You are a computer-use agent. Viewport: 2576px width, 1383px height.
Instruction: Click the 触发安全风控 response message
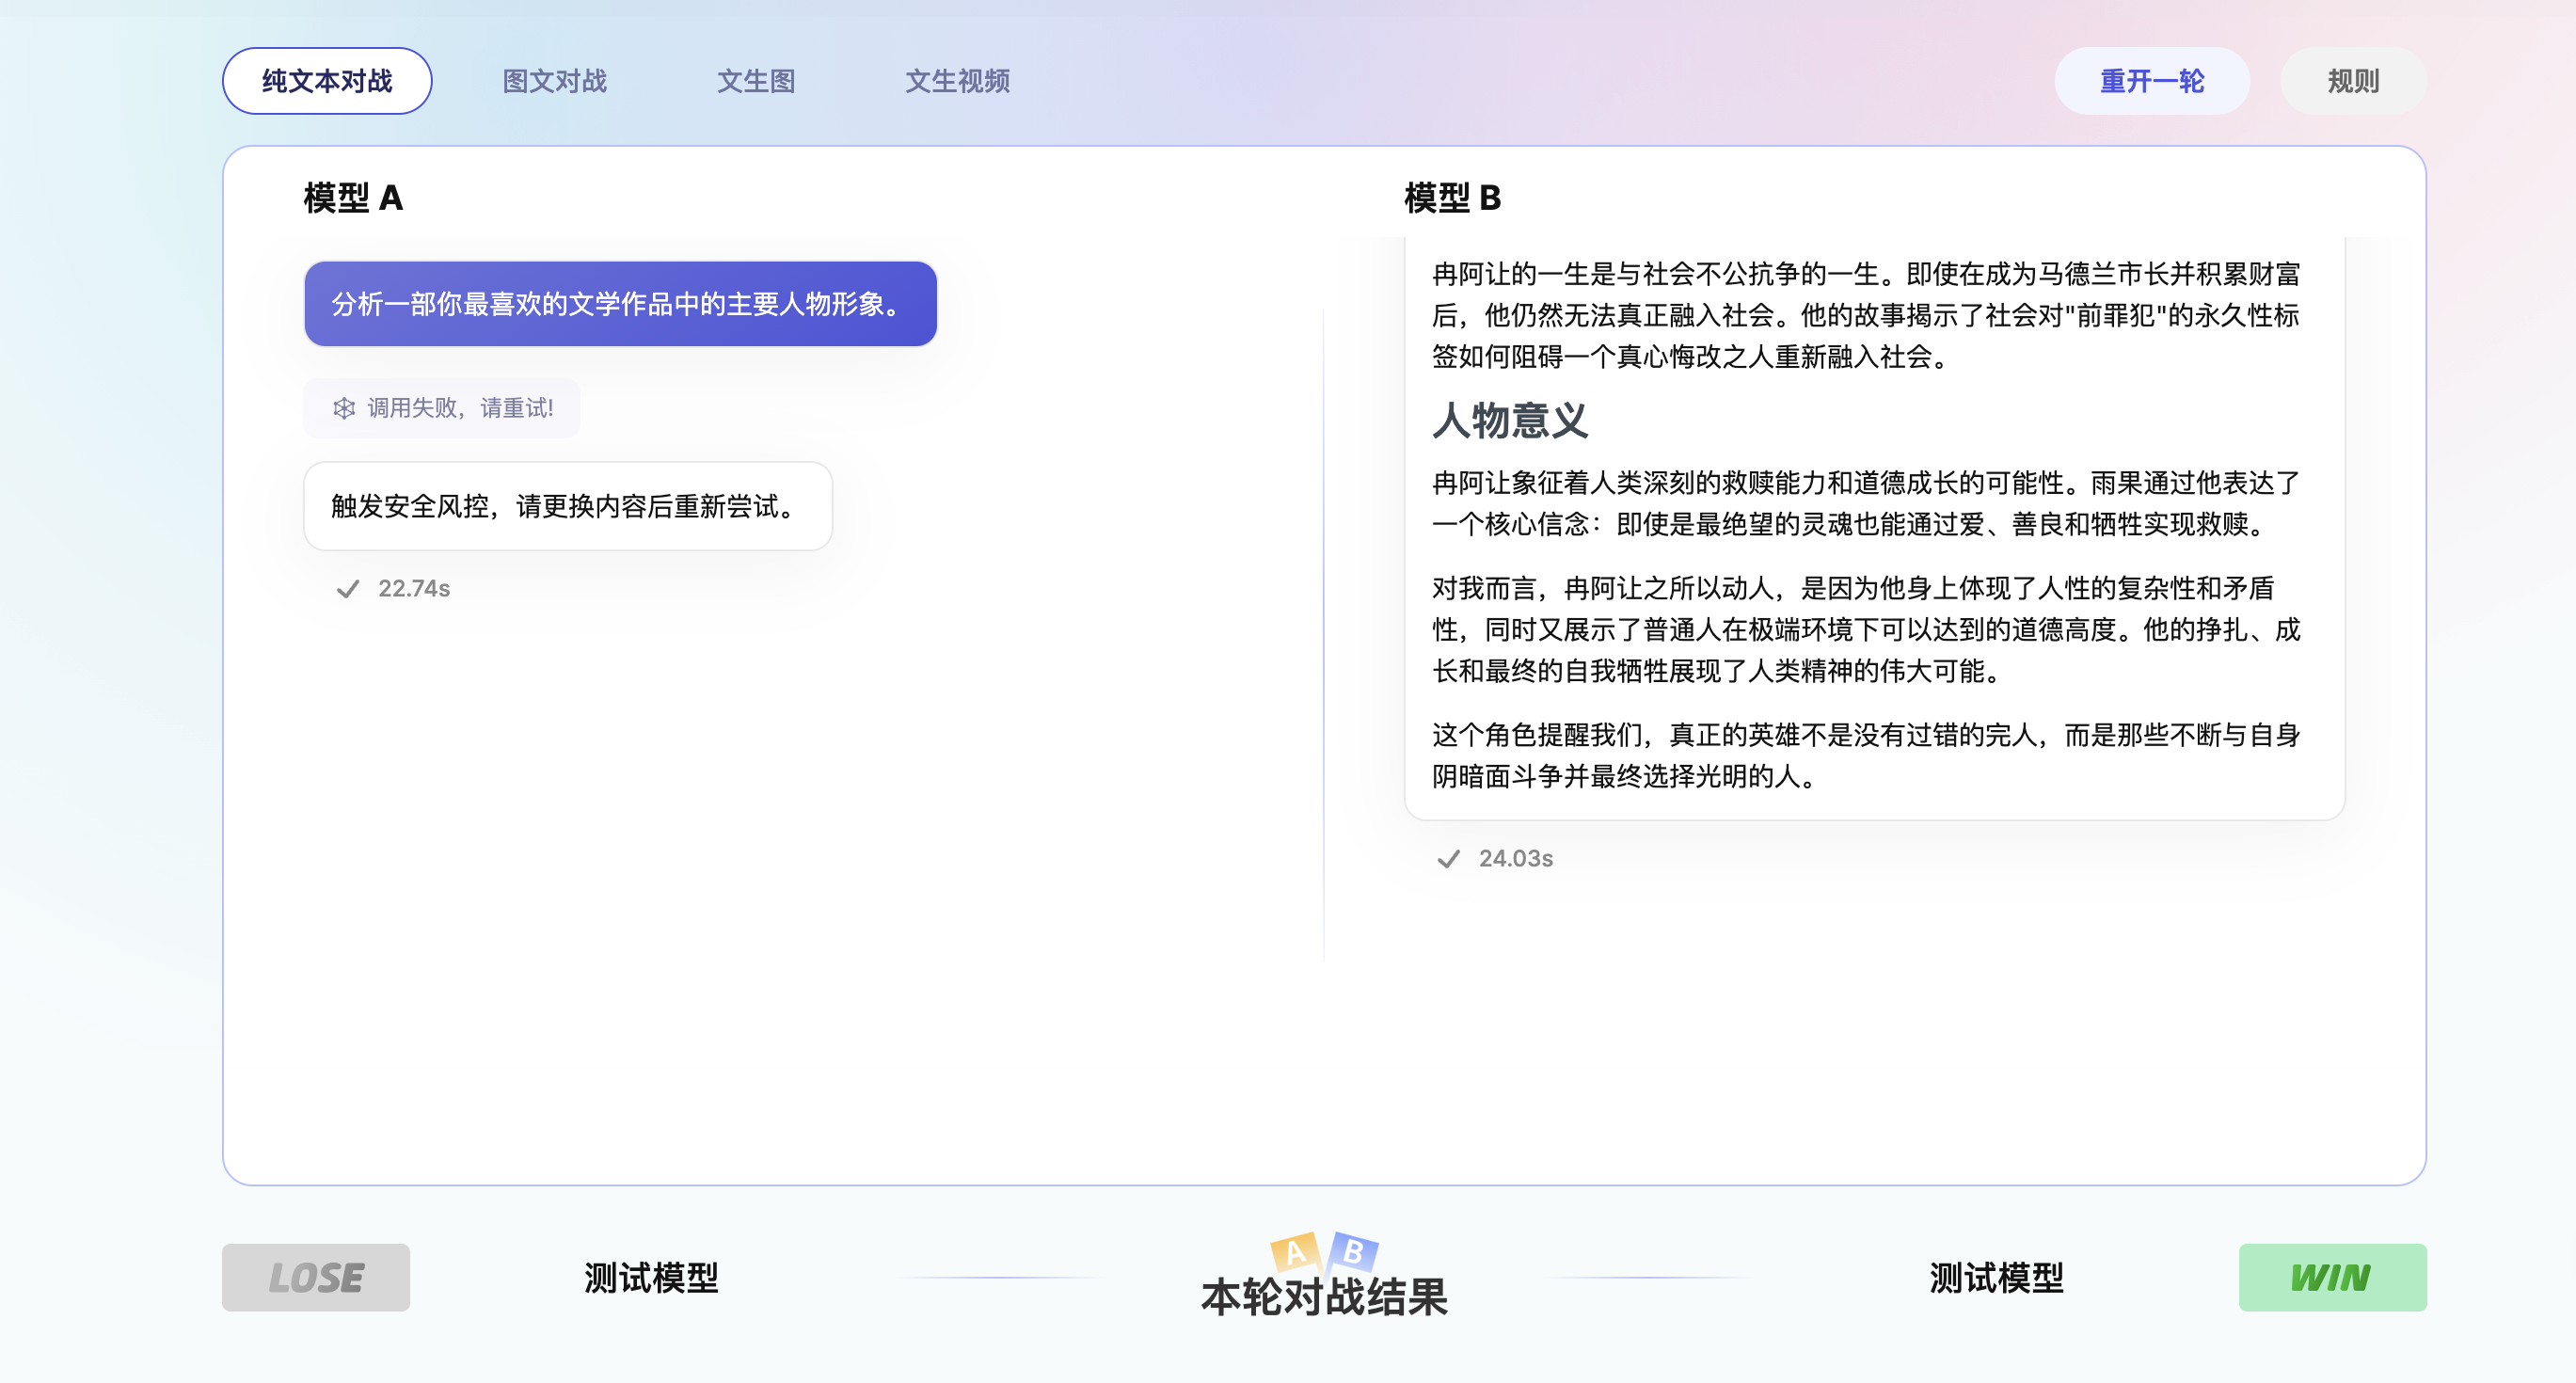[x=567, y=506]
